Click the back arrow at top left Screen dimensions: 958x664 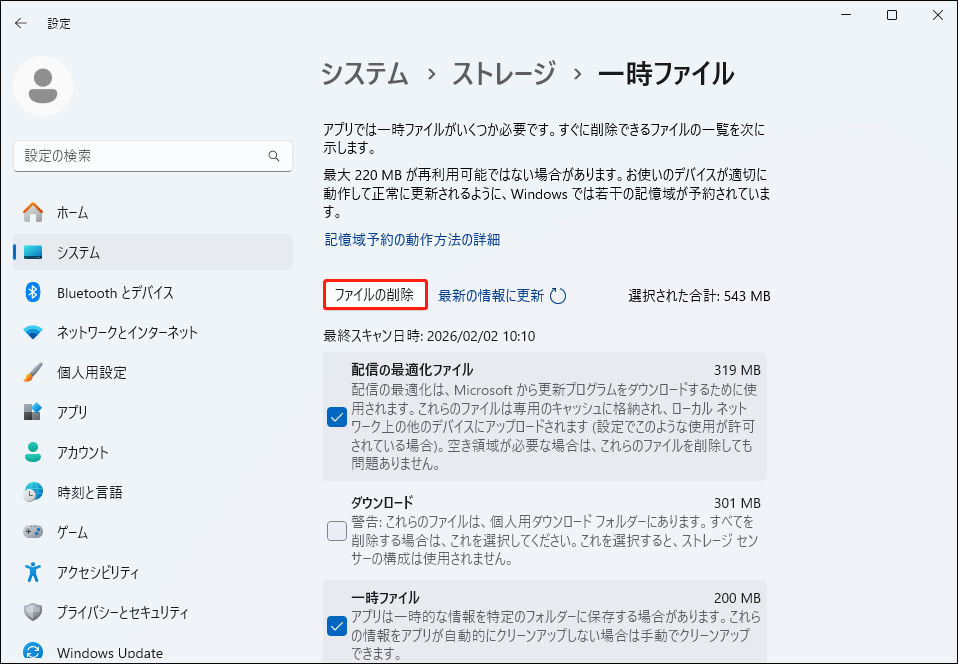20,22
